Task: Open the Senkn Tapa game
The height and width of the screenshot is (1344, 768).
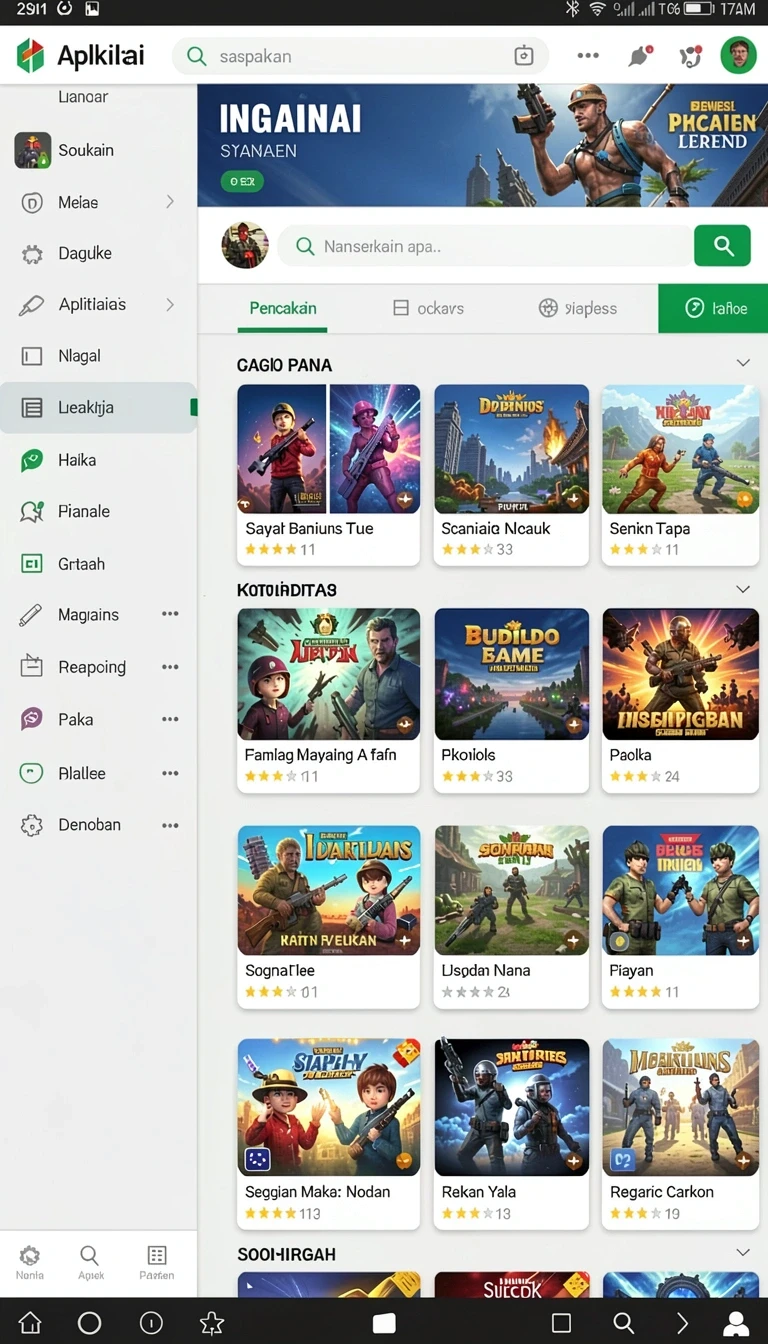Action: pos(680,474)
